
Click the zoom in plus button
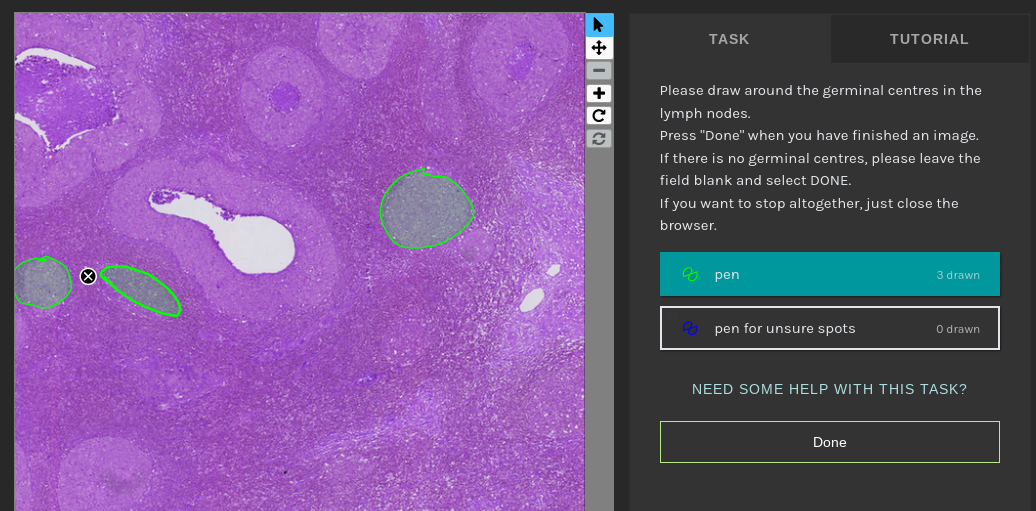point(599,93)
